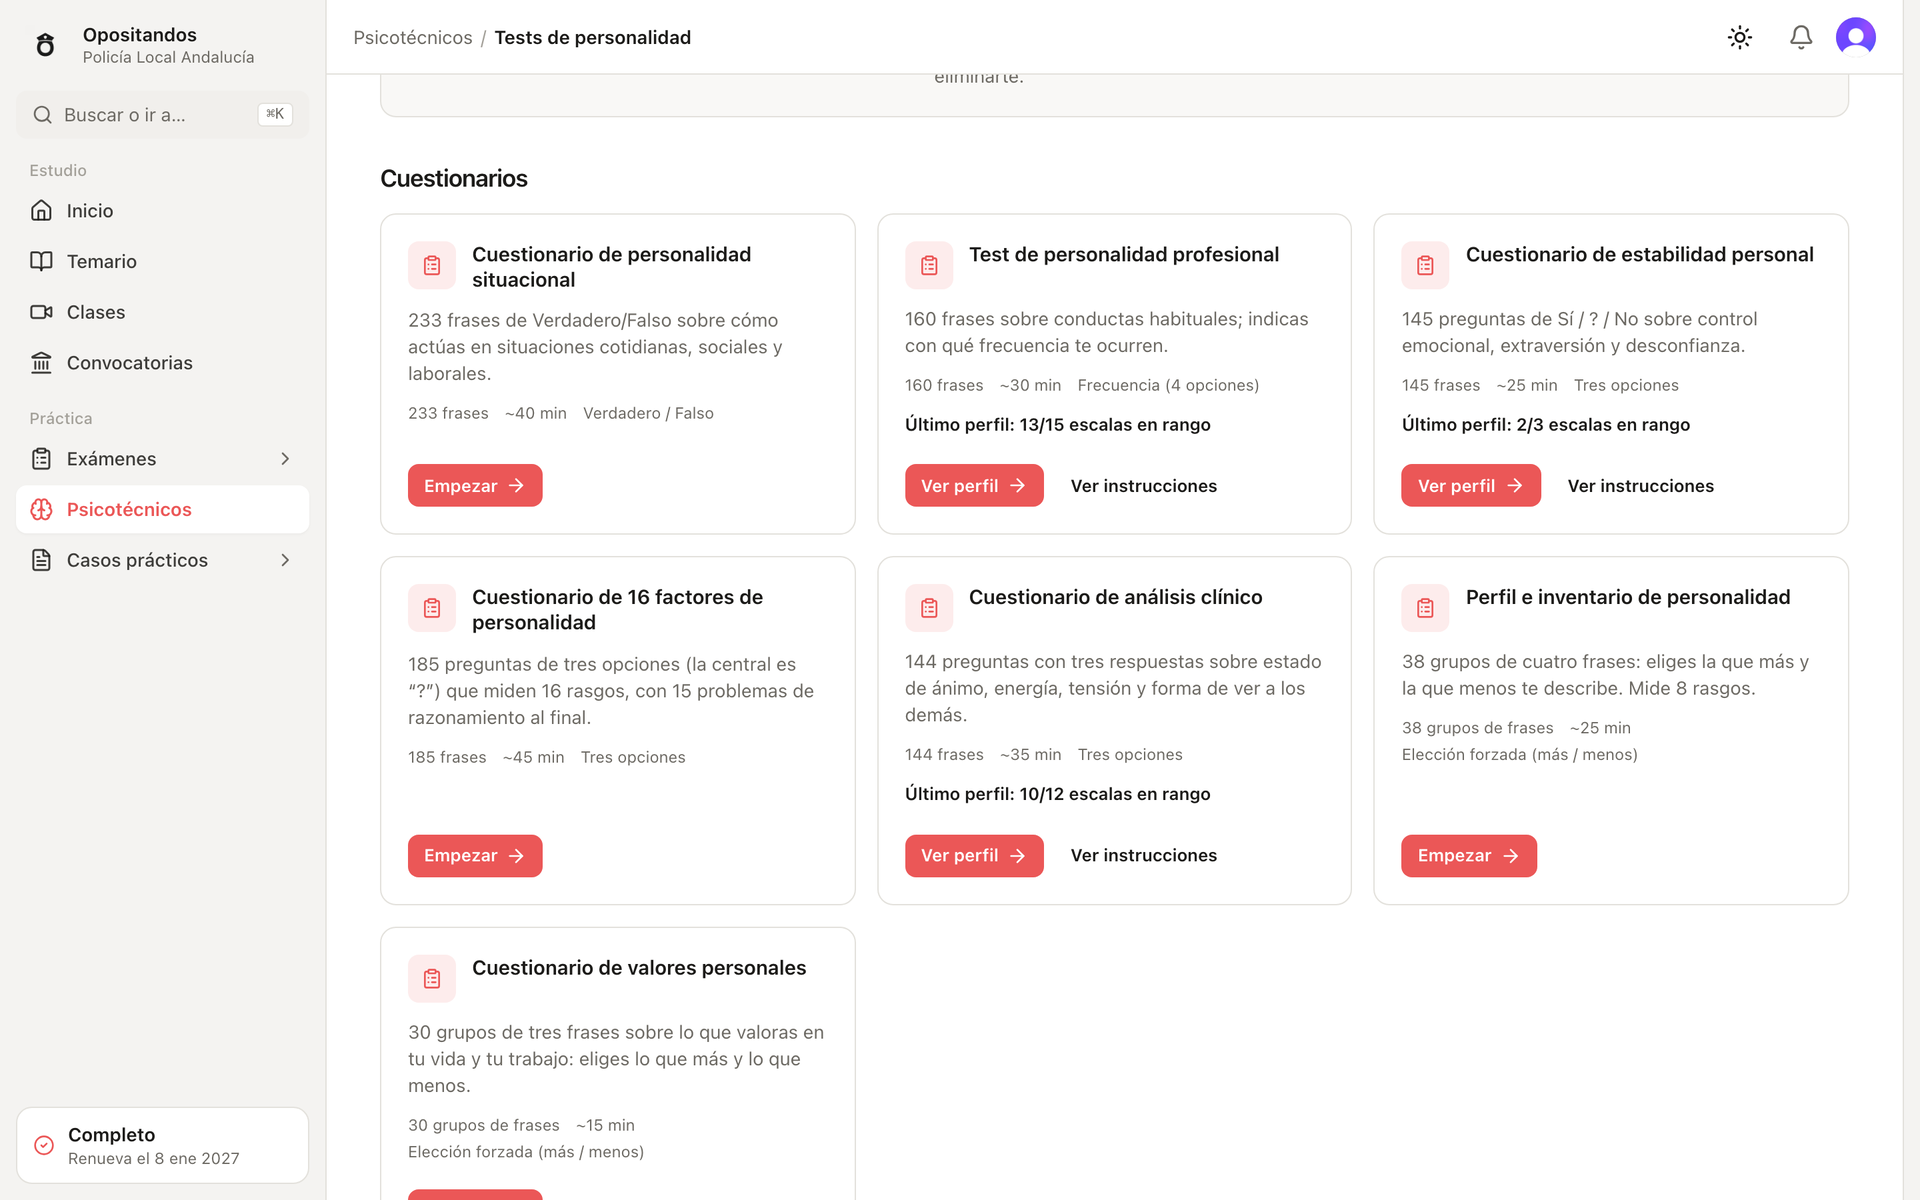
Task: Click the Cuestionario de 16 factores card icon
Action: [432, 608]
